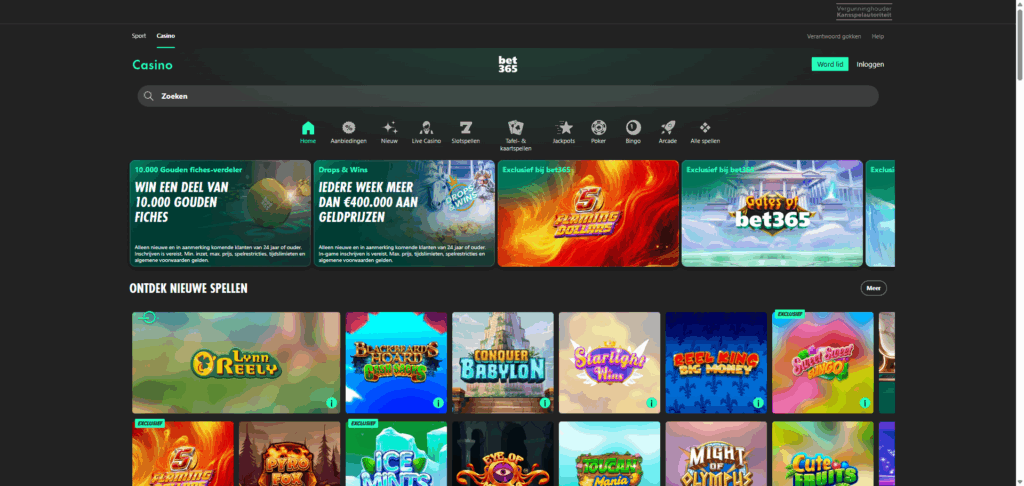Click the search magnifier icon
Viewport: 1024px width, 486px height.
click(148, 96)
